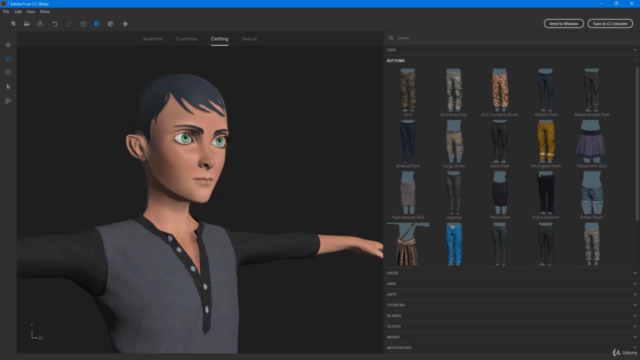Expand the EYEWEAR section
Viewport: 640px width, 360px height.
(511, 305)
